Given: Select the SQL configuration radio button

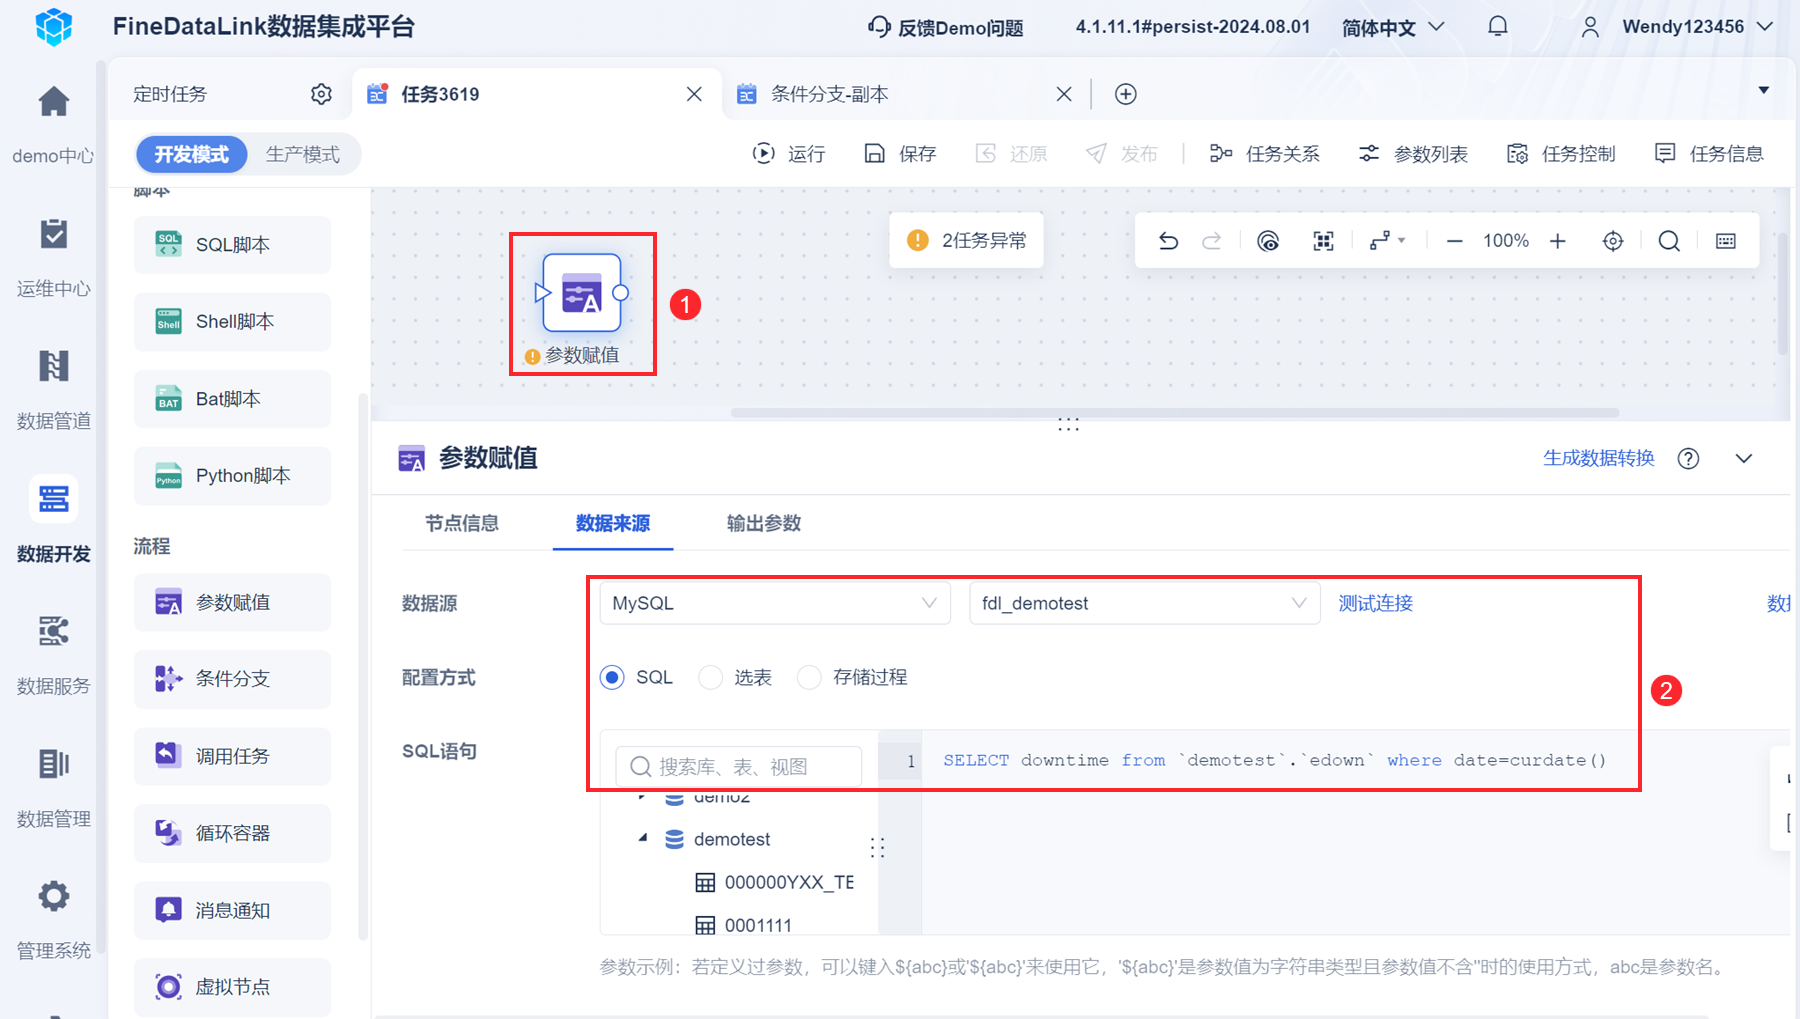Looking at the screenshot, I should coord(612,678).
